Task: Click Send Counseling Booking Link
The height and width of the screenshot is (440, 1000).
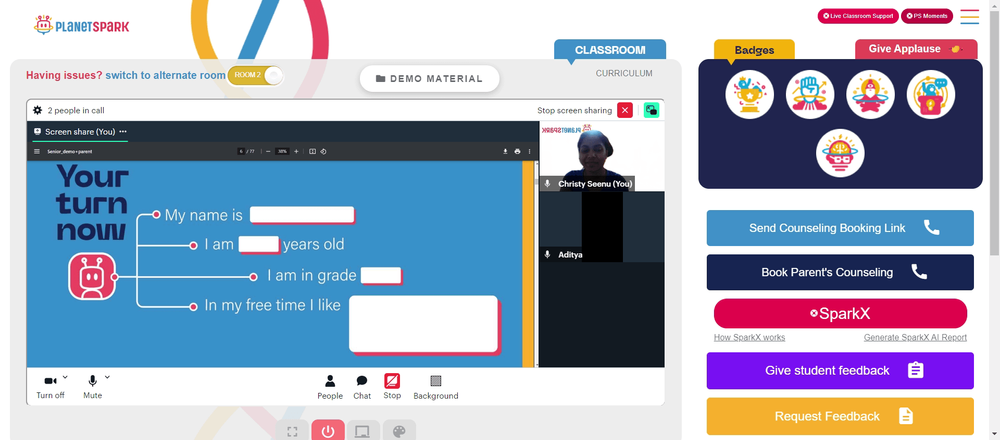Action: [840, 228]
